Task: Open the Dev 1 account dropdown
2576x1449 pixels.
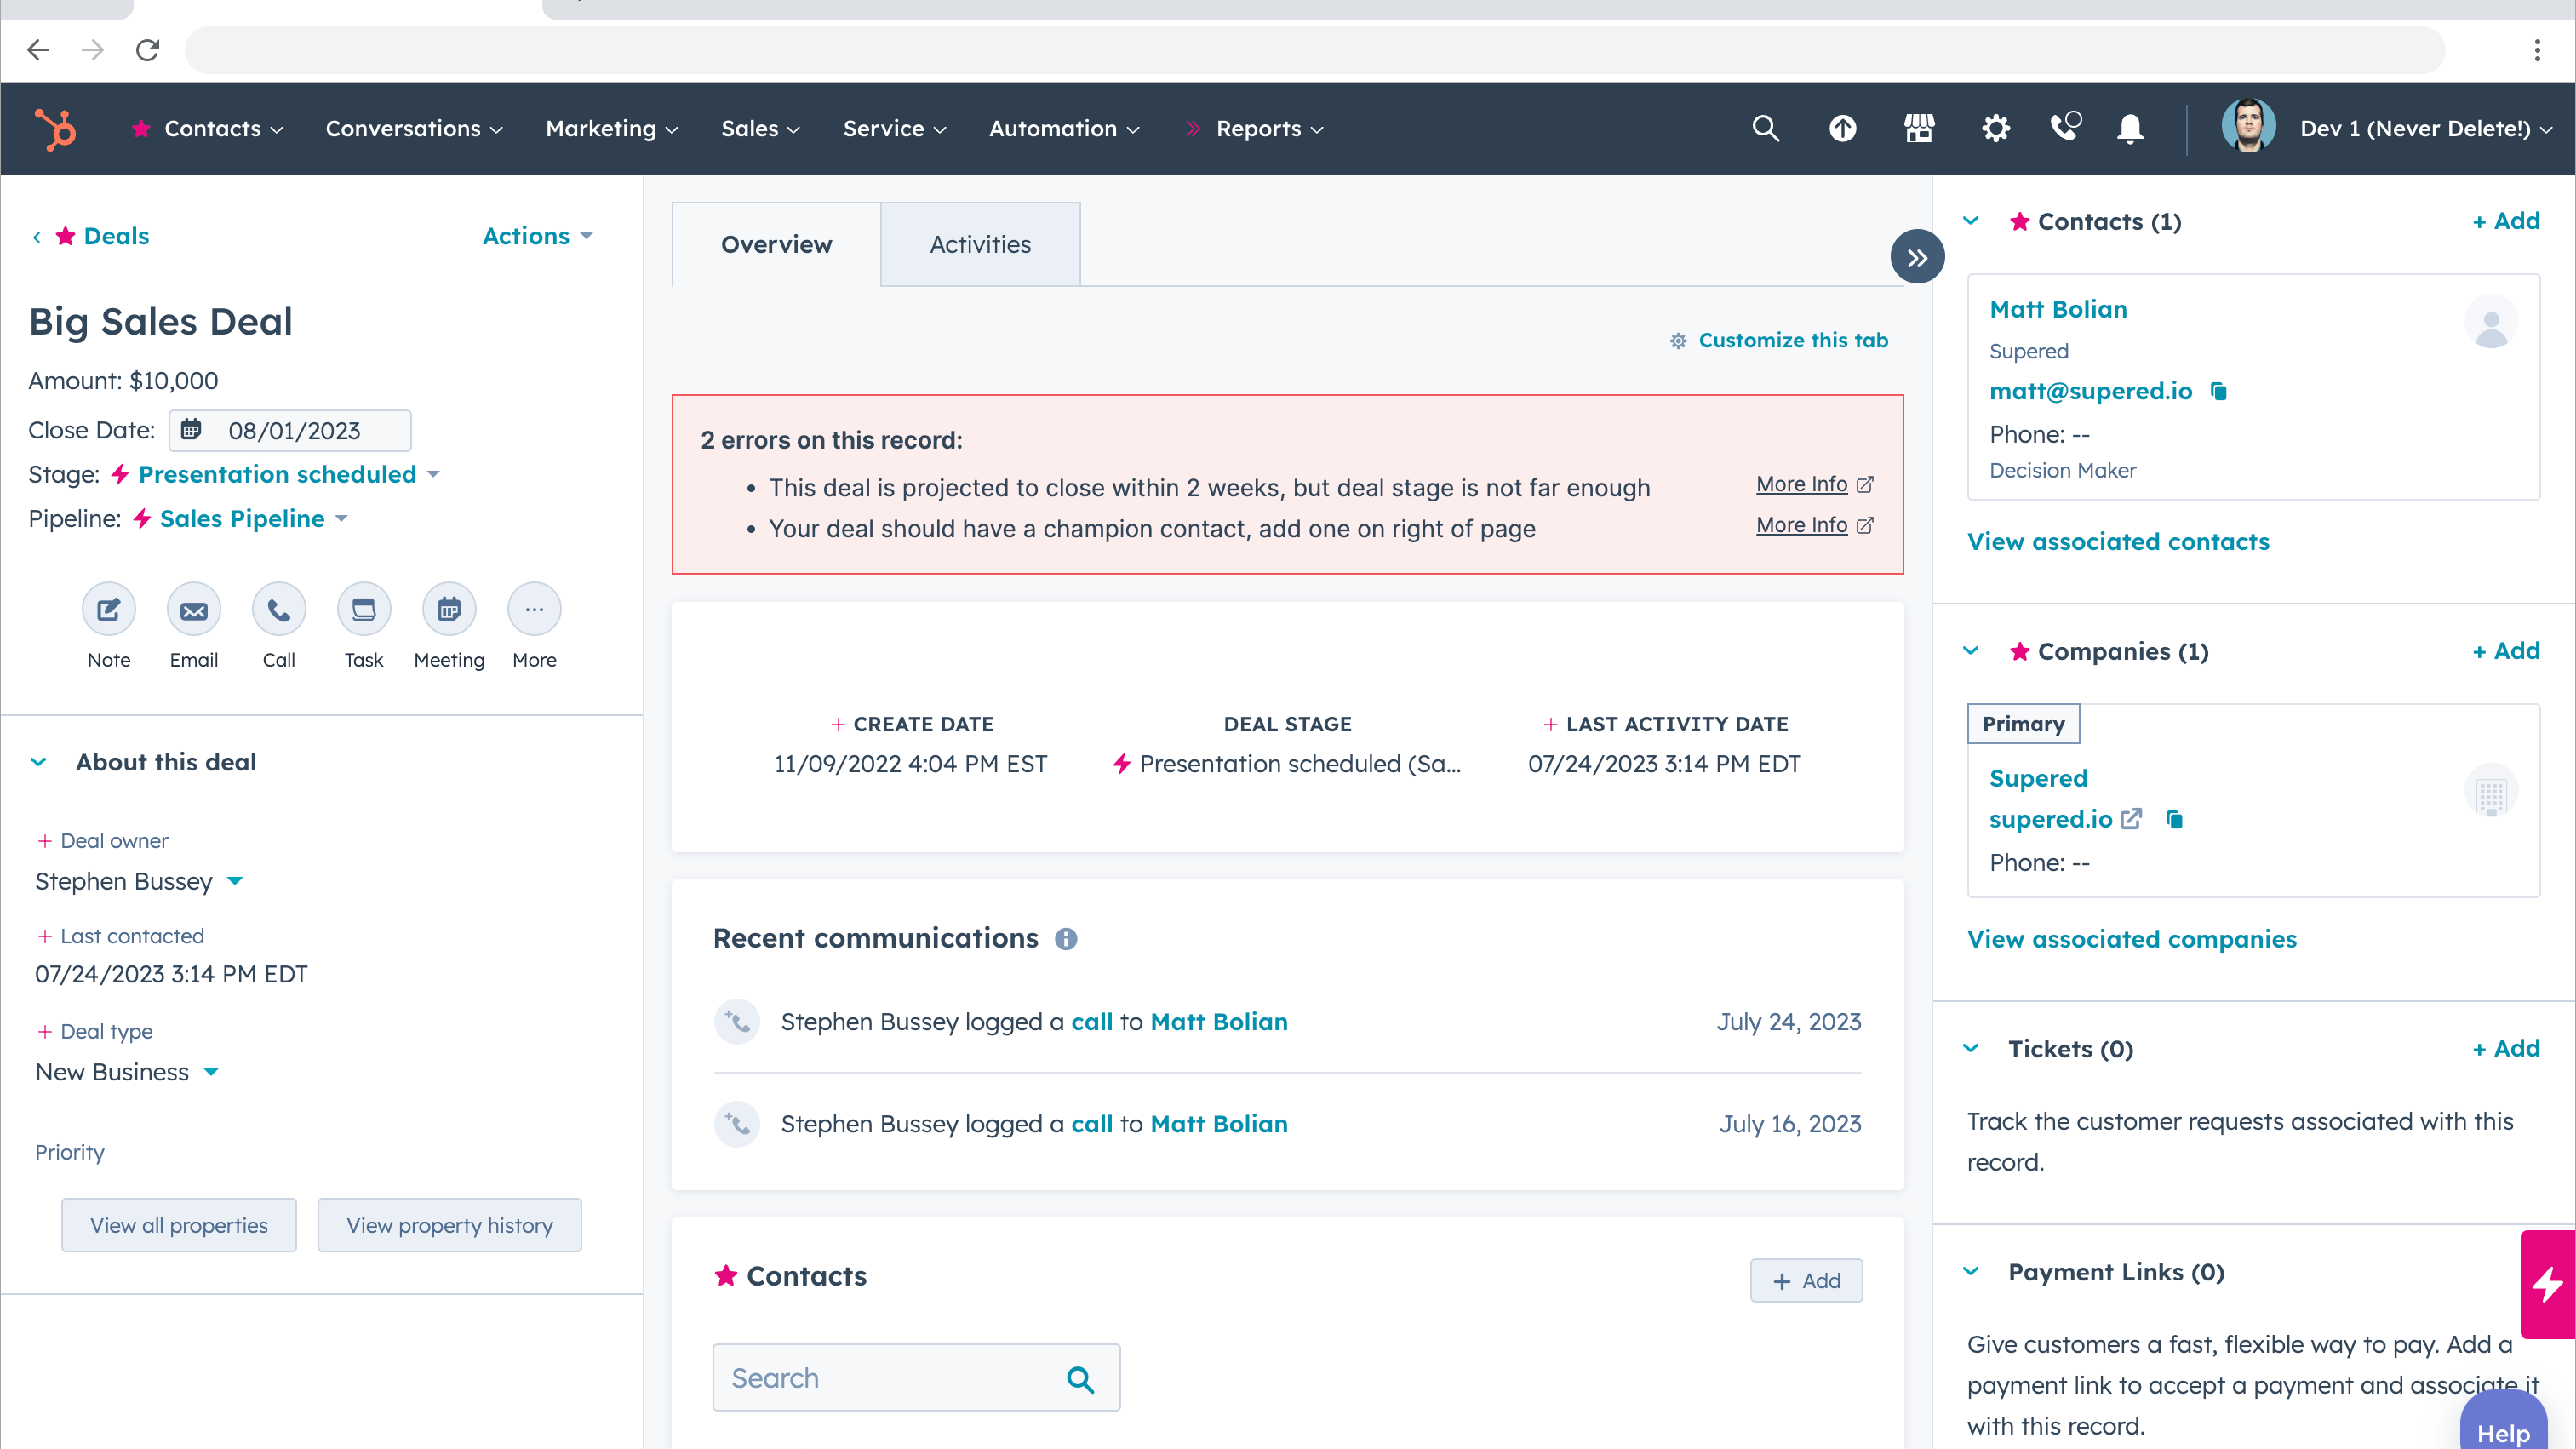Action: click(x=2426, y=129)
